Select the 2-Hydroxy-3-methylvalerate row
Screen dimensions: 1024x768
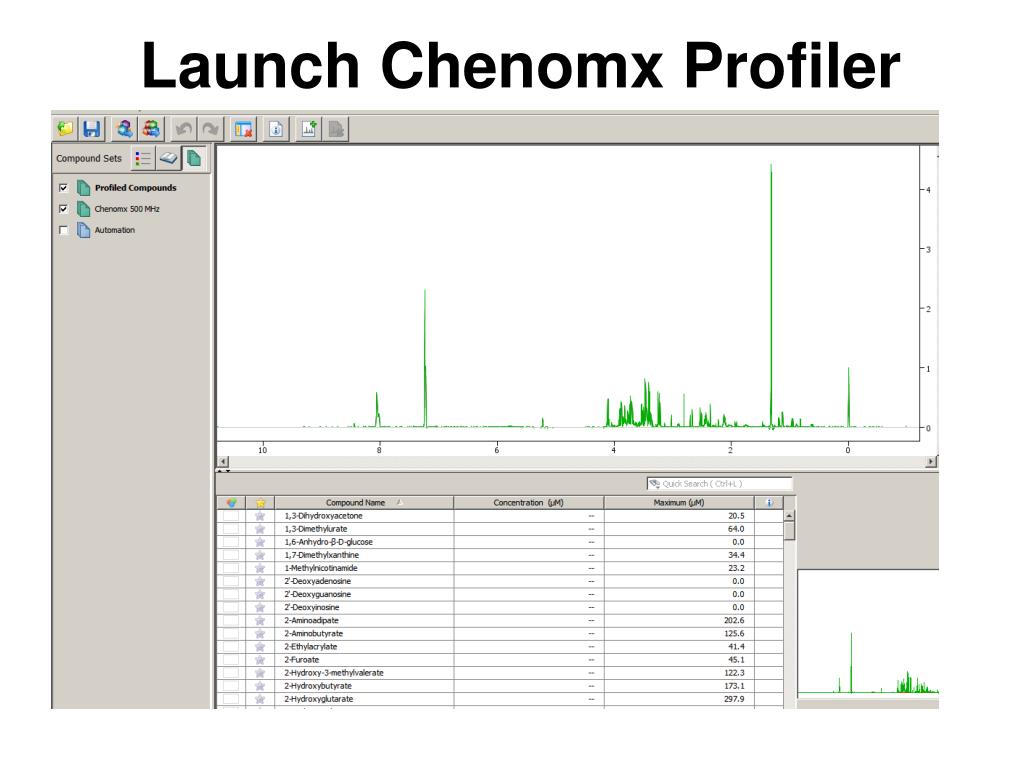[x=500, y=673]
